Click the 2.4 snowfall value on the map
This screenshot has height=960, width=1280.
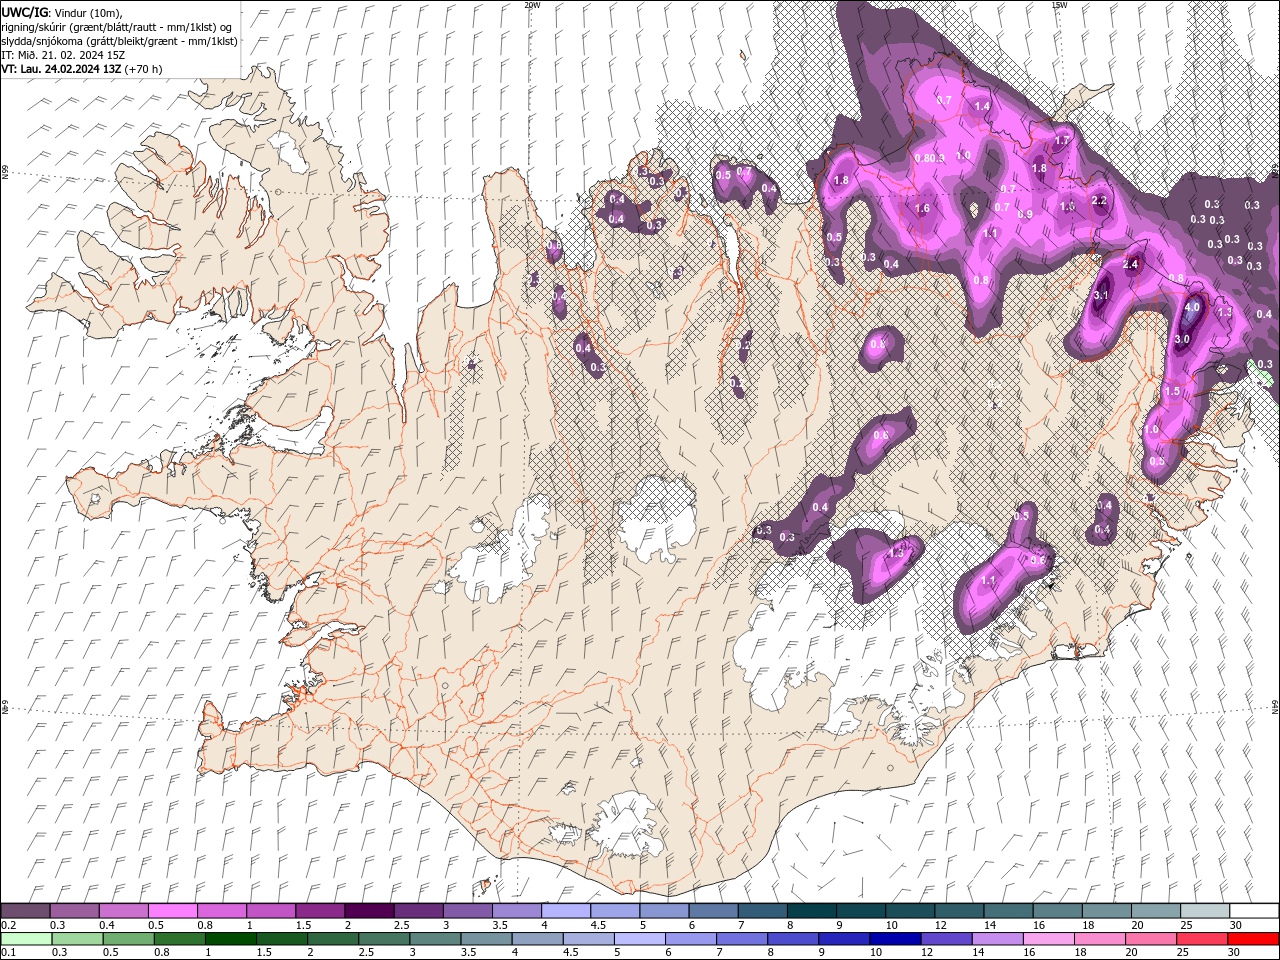point(1131,265)
